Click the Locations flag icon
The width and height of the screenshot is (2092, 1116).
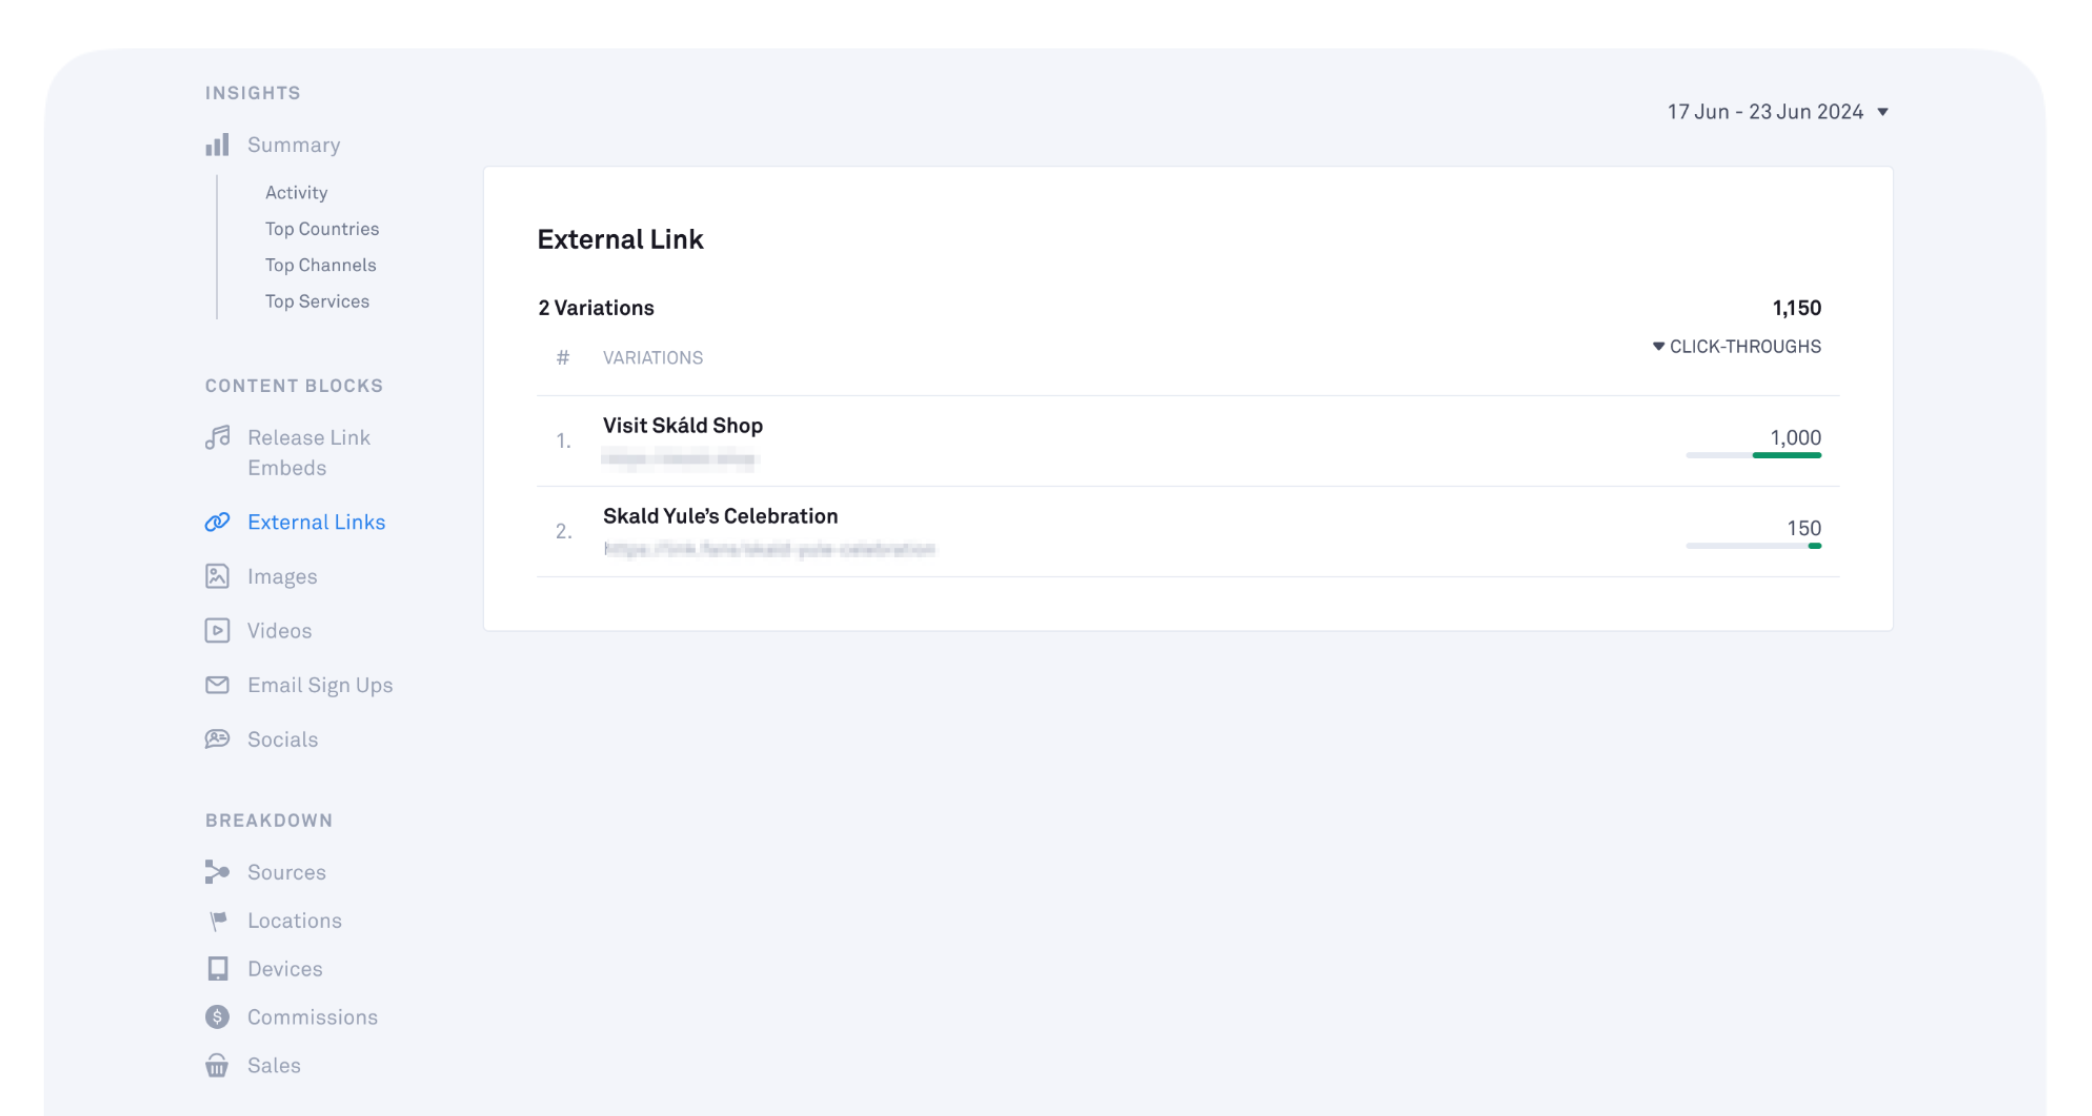(x=217, y=921)
